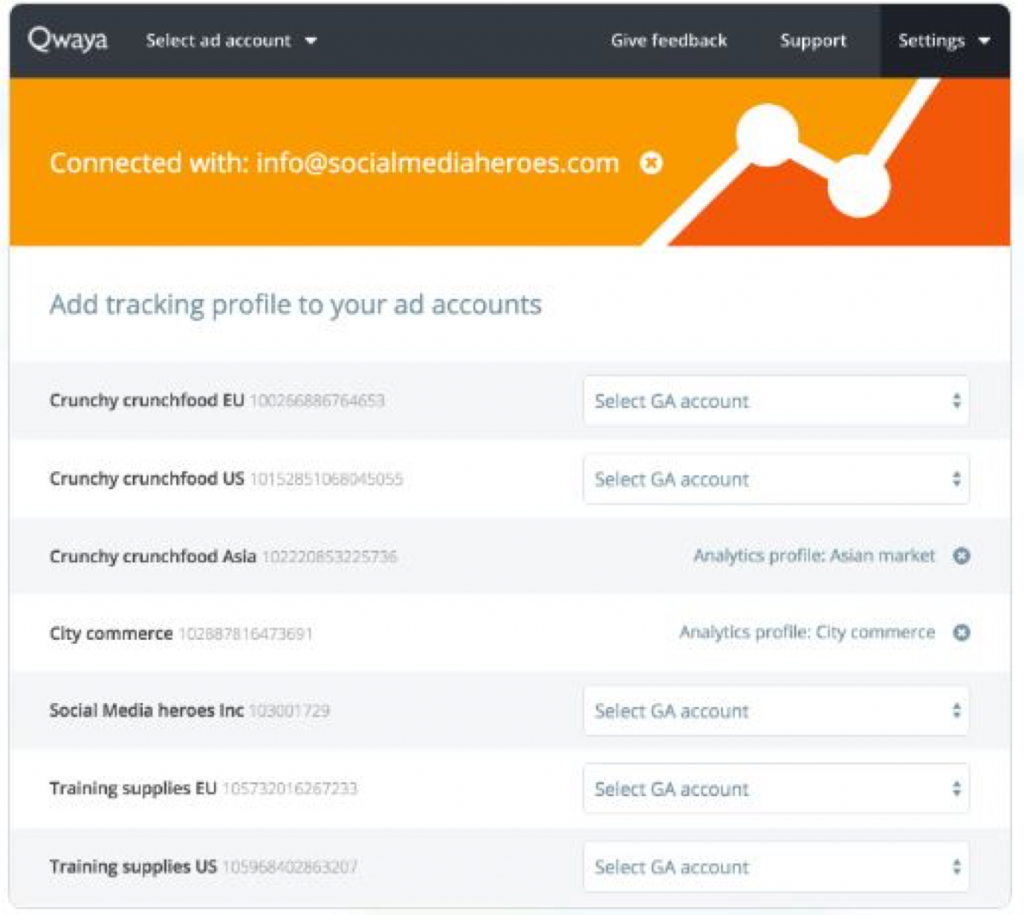The width and height of the screenshot is (1024, 915).
Task: Click the Add tracking profile heading
Action: (296, 305)
